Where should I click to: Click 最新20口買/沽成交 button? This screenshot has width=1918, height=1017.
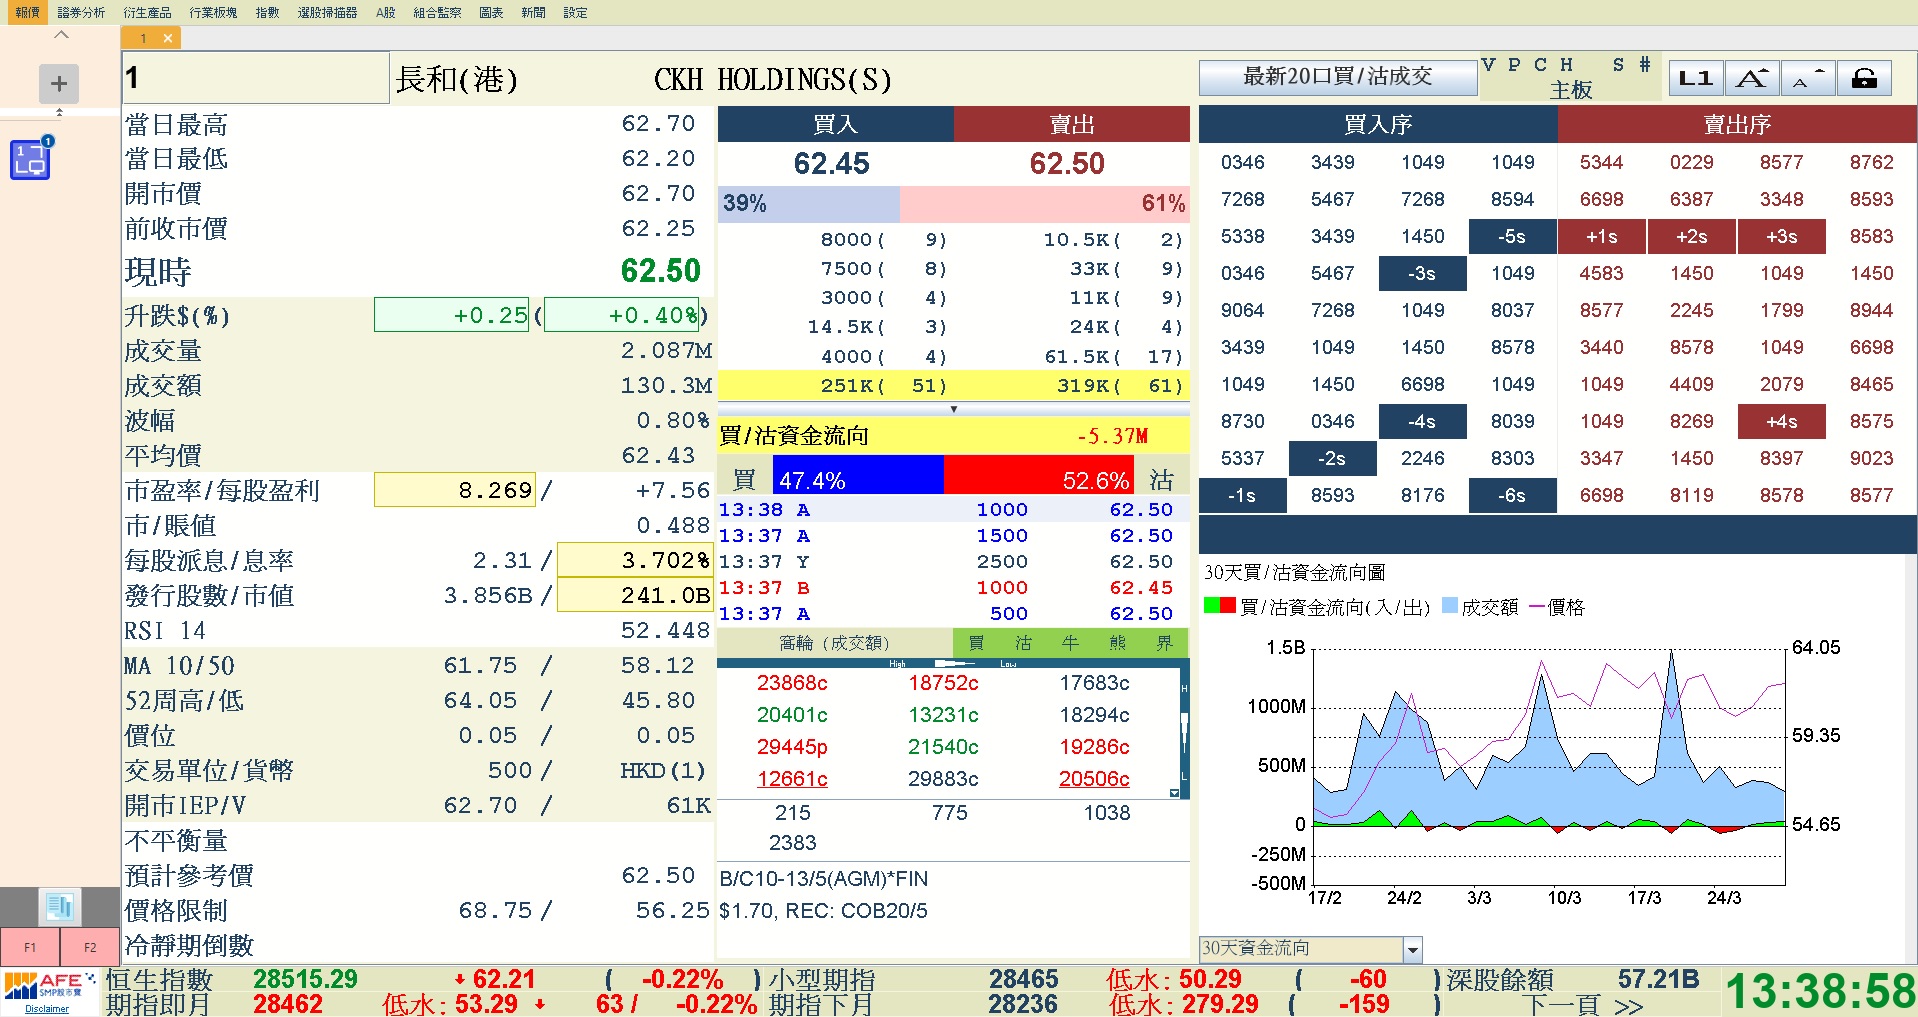click(1338, 76)
